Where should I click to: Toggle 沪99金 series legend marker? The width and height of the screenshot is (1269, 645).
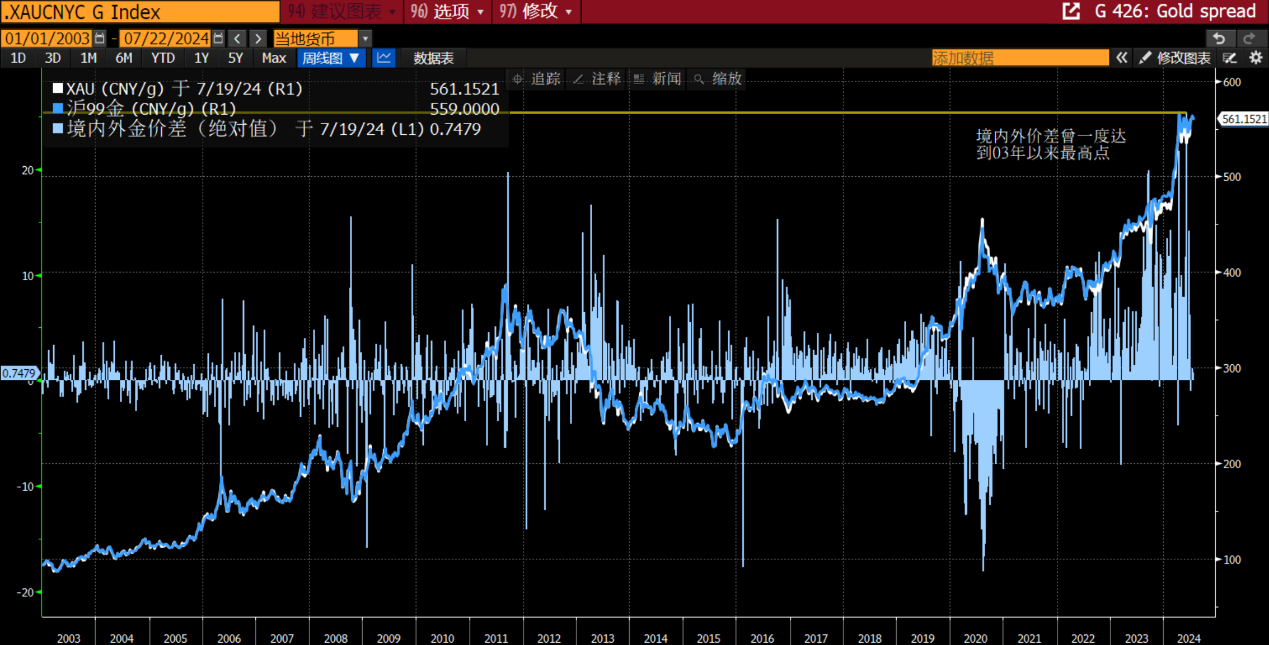tap(58, 109)
